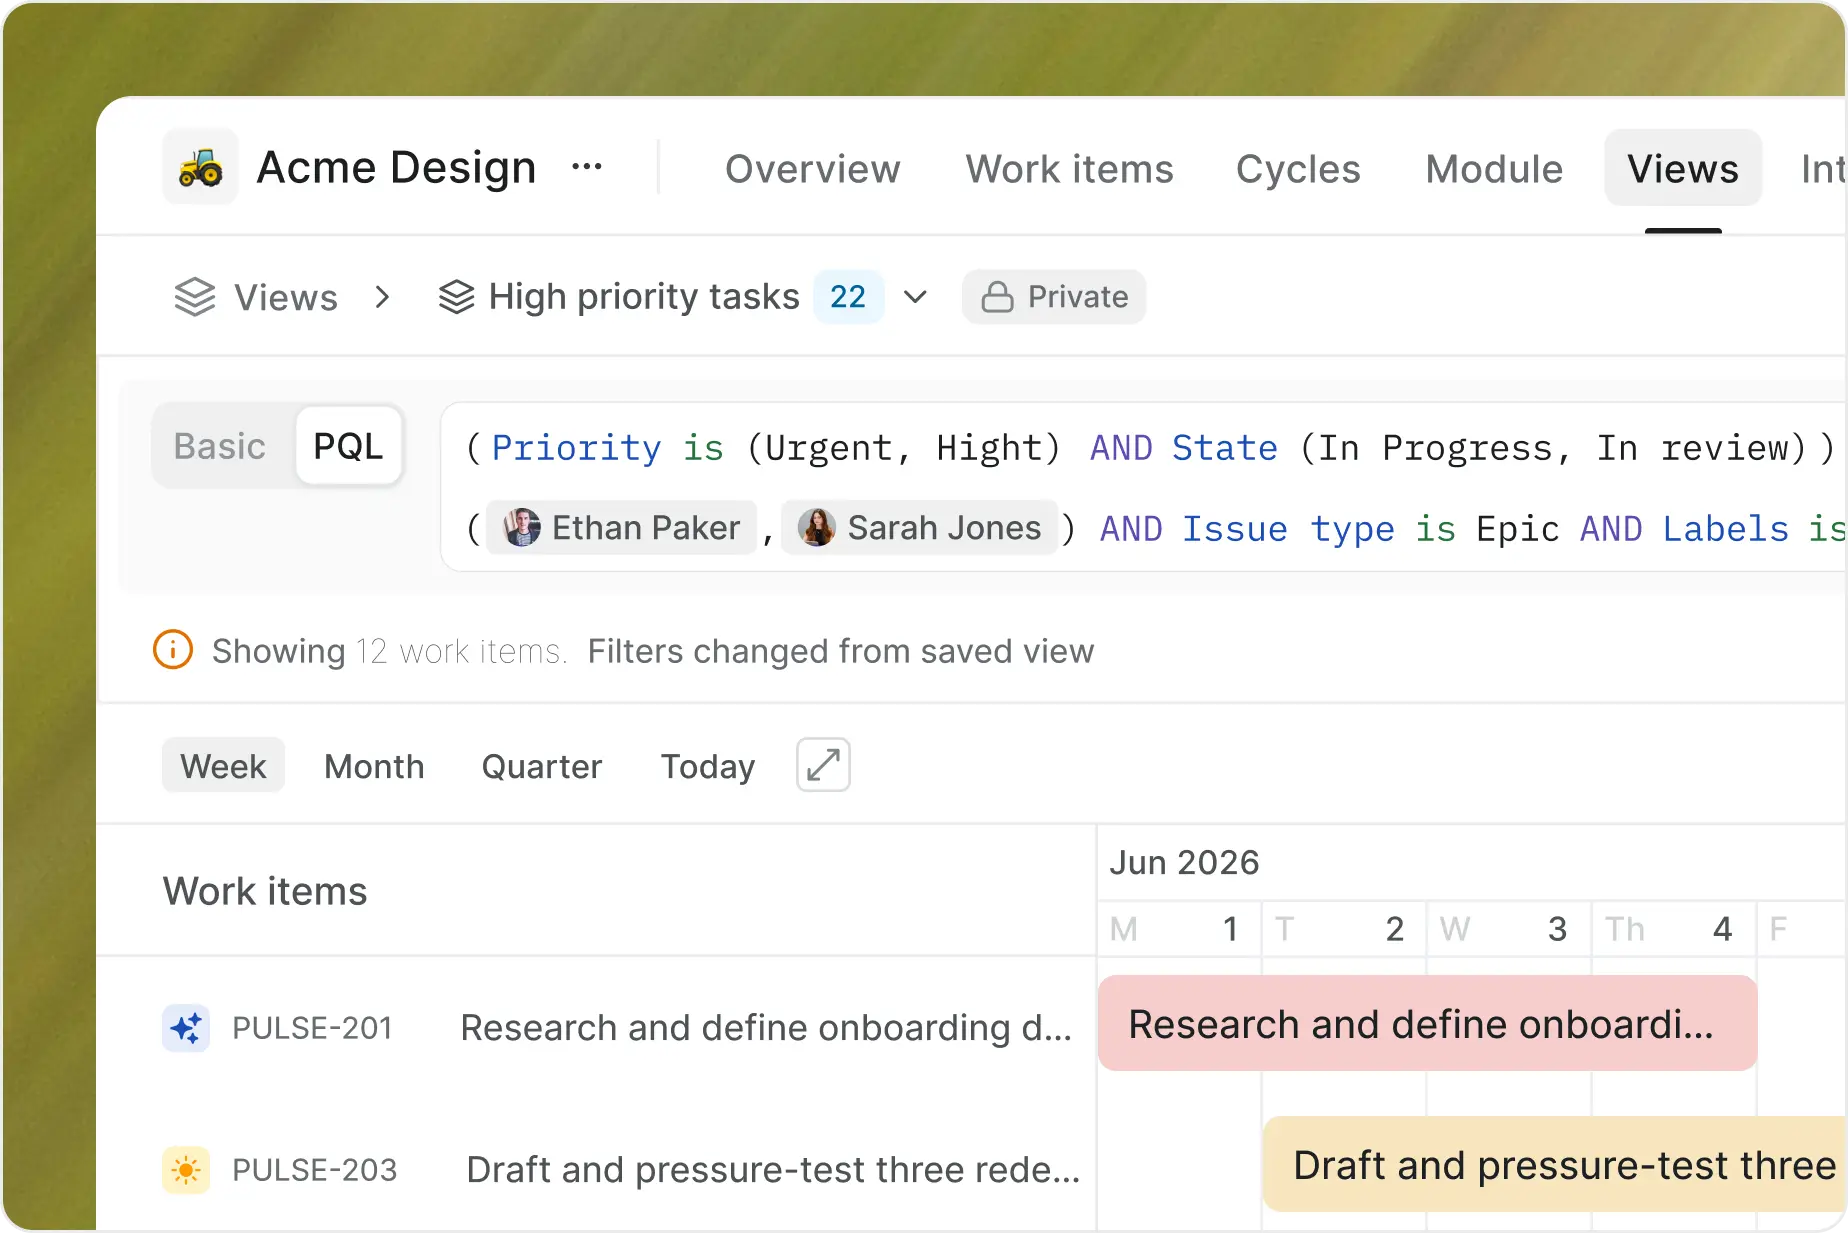Select Tuesday 2 in the timeline header
The width and height of the screenshot is (1848, 1233).
(1344, 929)
